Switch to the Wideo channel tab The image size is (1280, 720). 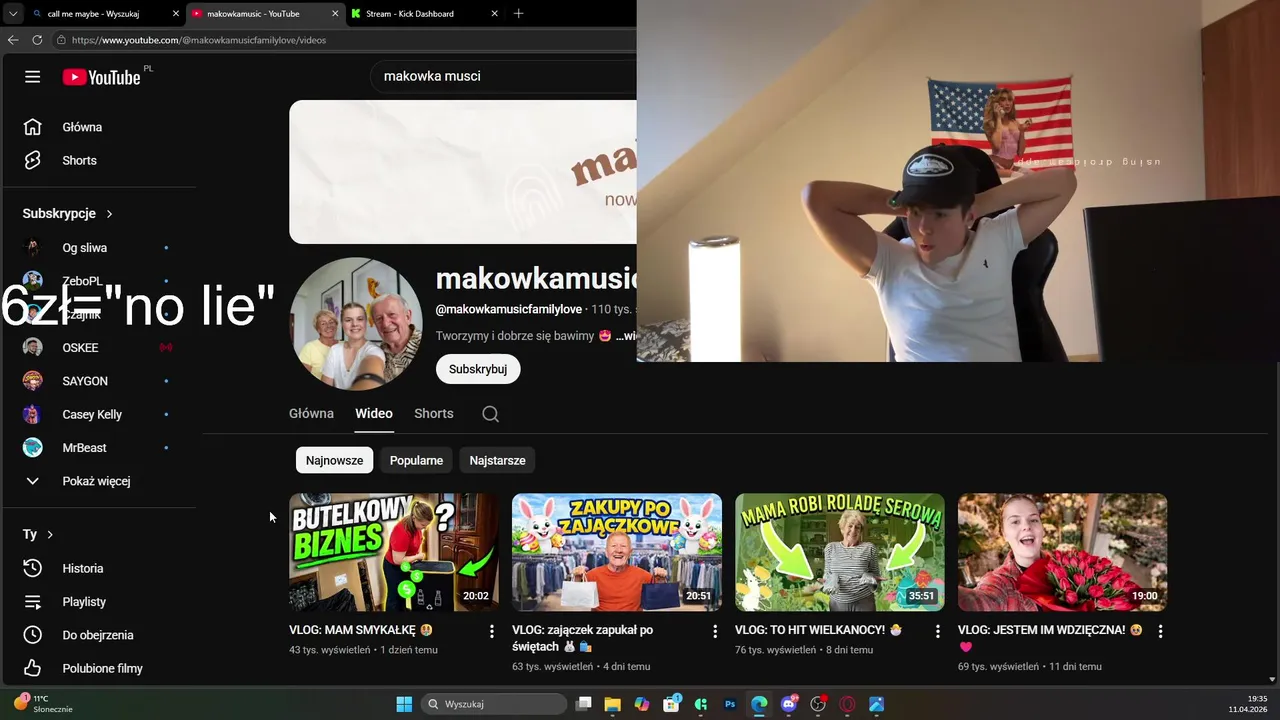pos(374,413)
